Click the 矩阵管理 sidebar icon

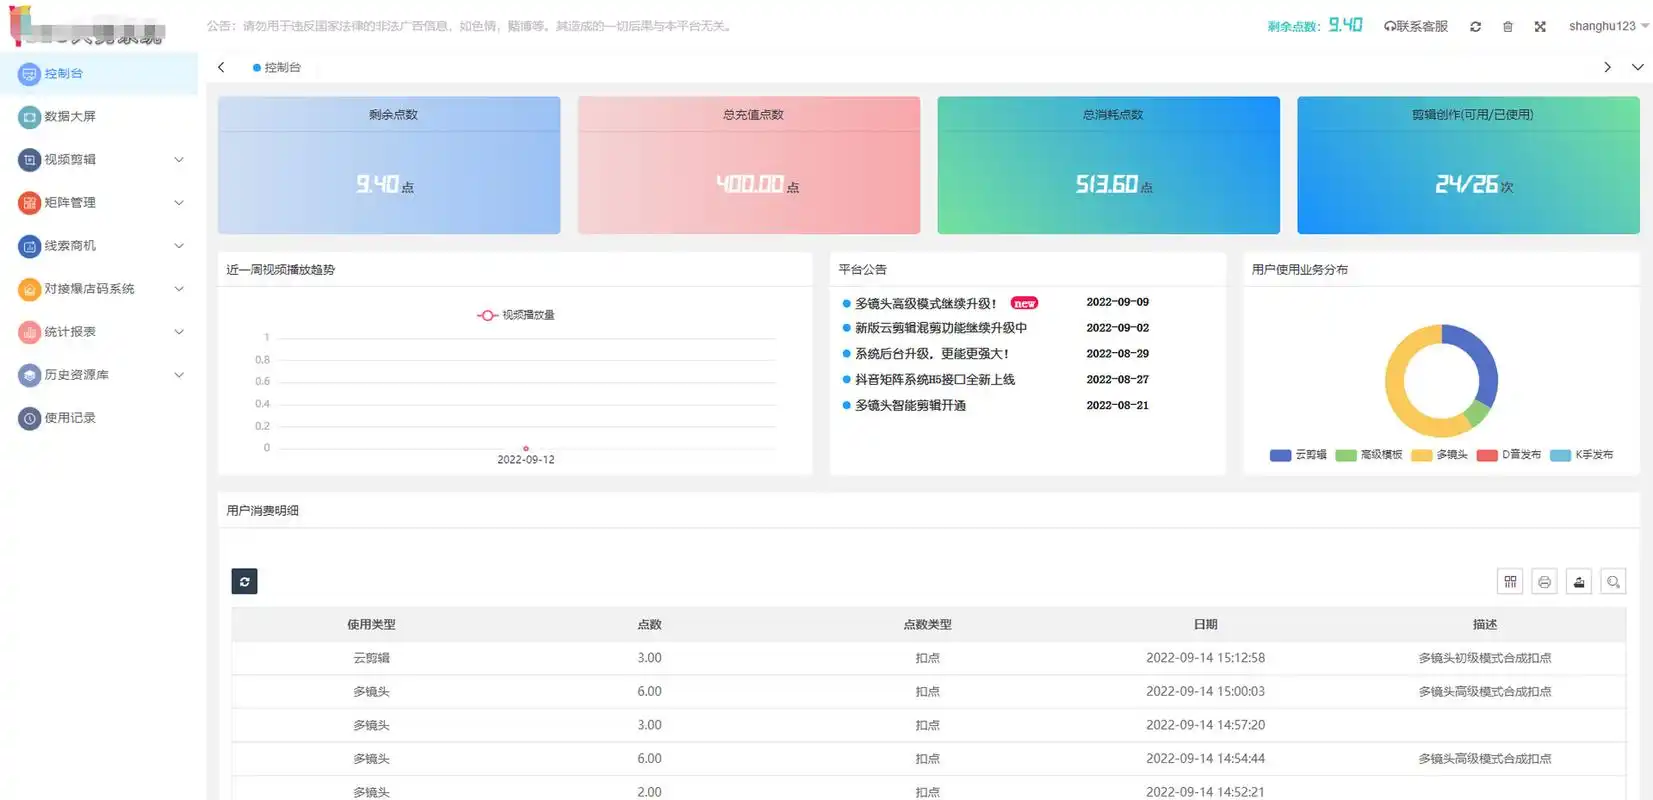29,203
